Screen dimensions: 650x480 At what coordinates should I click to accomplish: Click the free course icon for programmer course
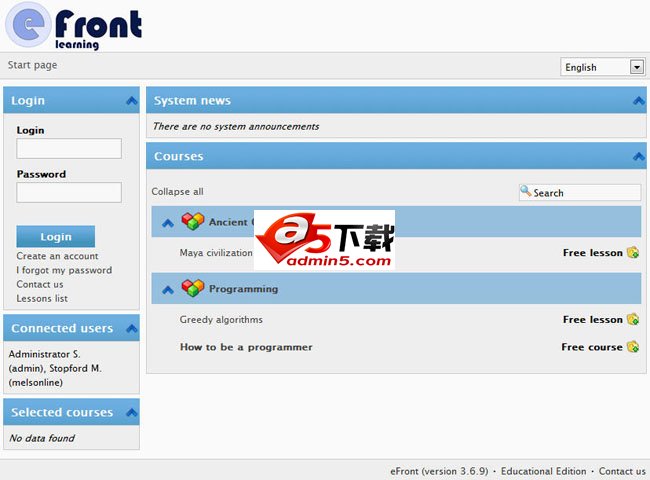click(x=633, y=347)
